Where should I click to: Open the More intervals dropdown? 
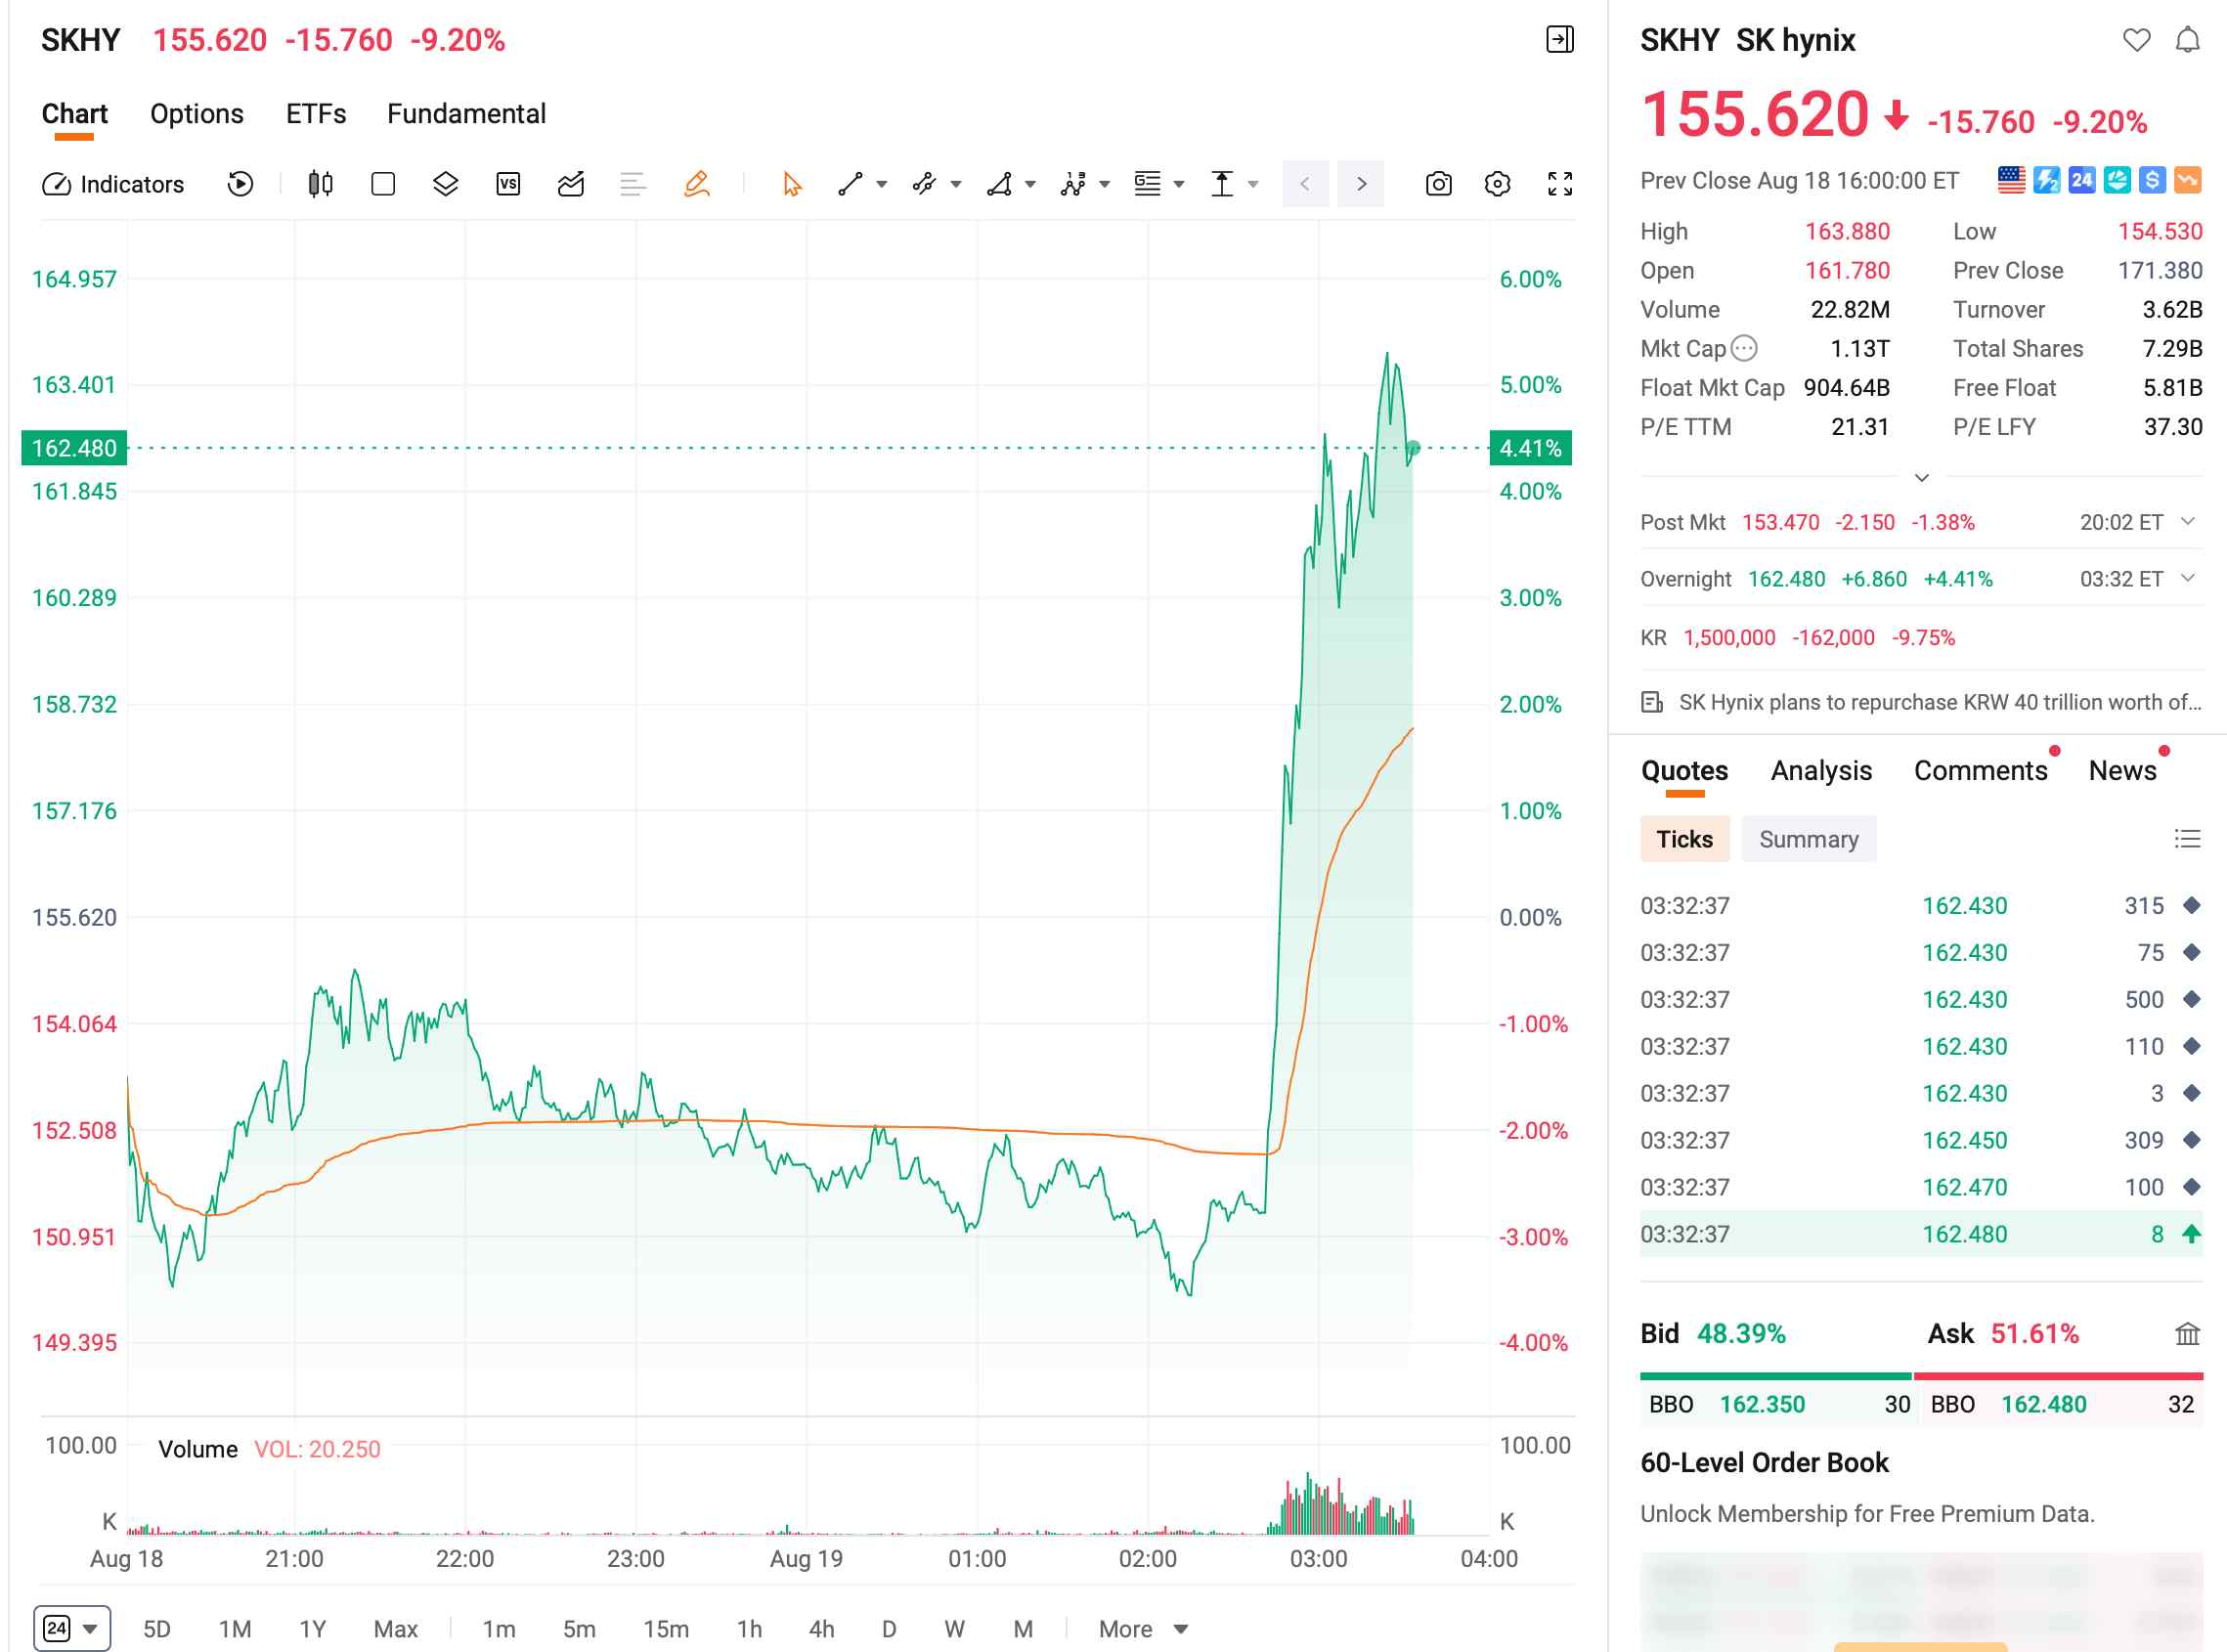(1143, 1629)
